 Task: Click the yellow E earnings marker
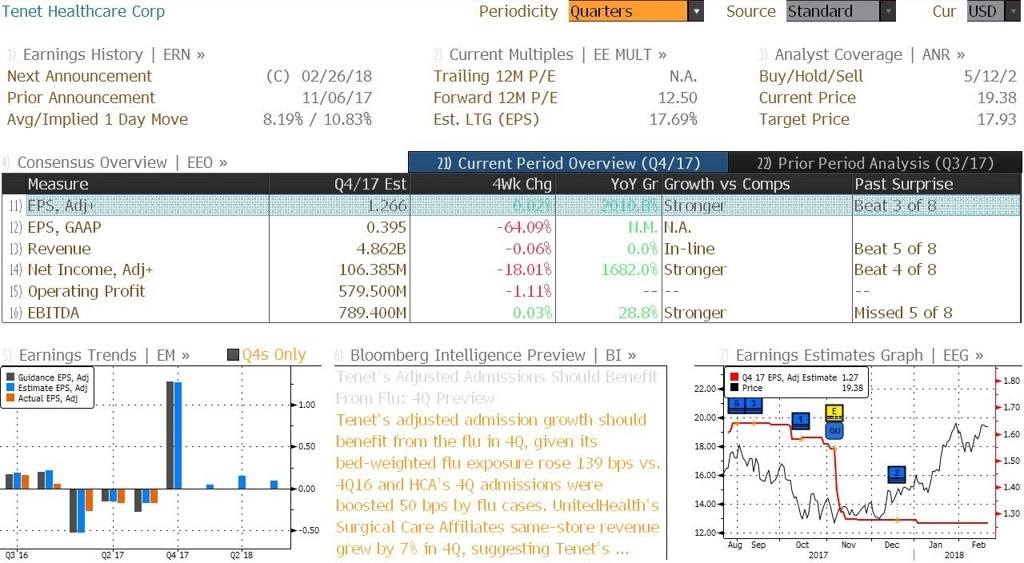click(835, 413)
